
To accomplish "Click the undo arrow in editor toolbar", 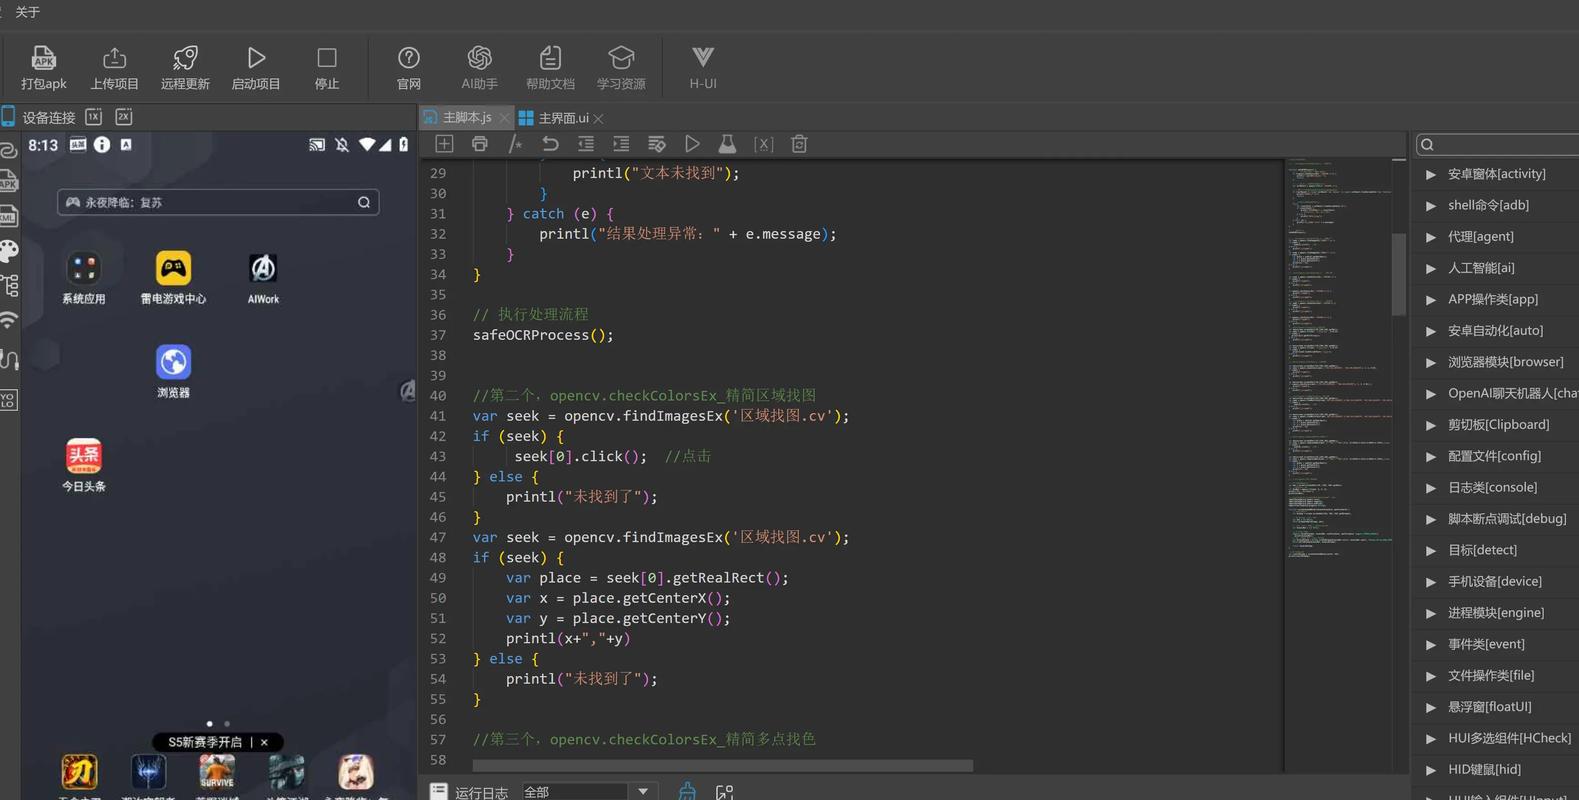I will point(550,144).
